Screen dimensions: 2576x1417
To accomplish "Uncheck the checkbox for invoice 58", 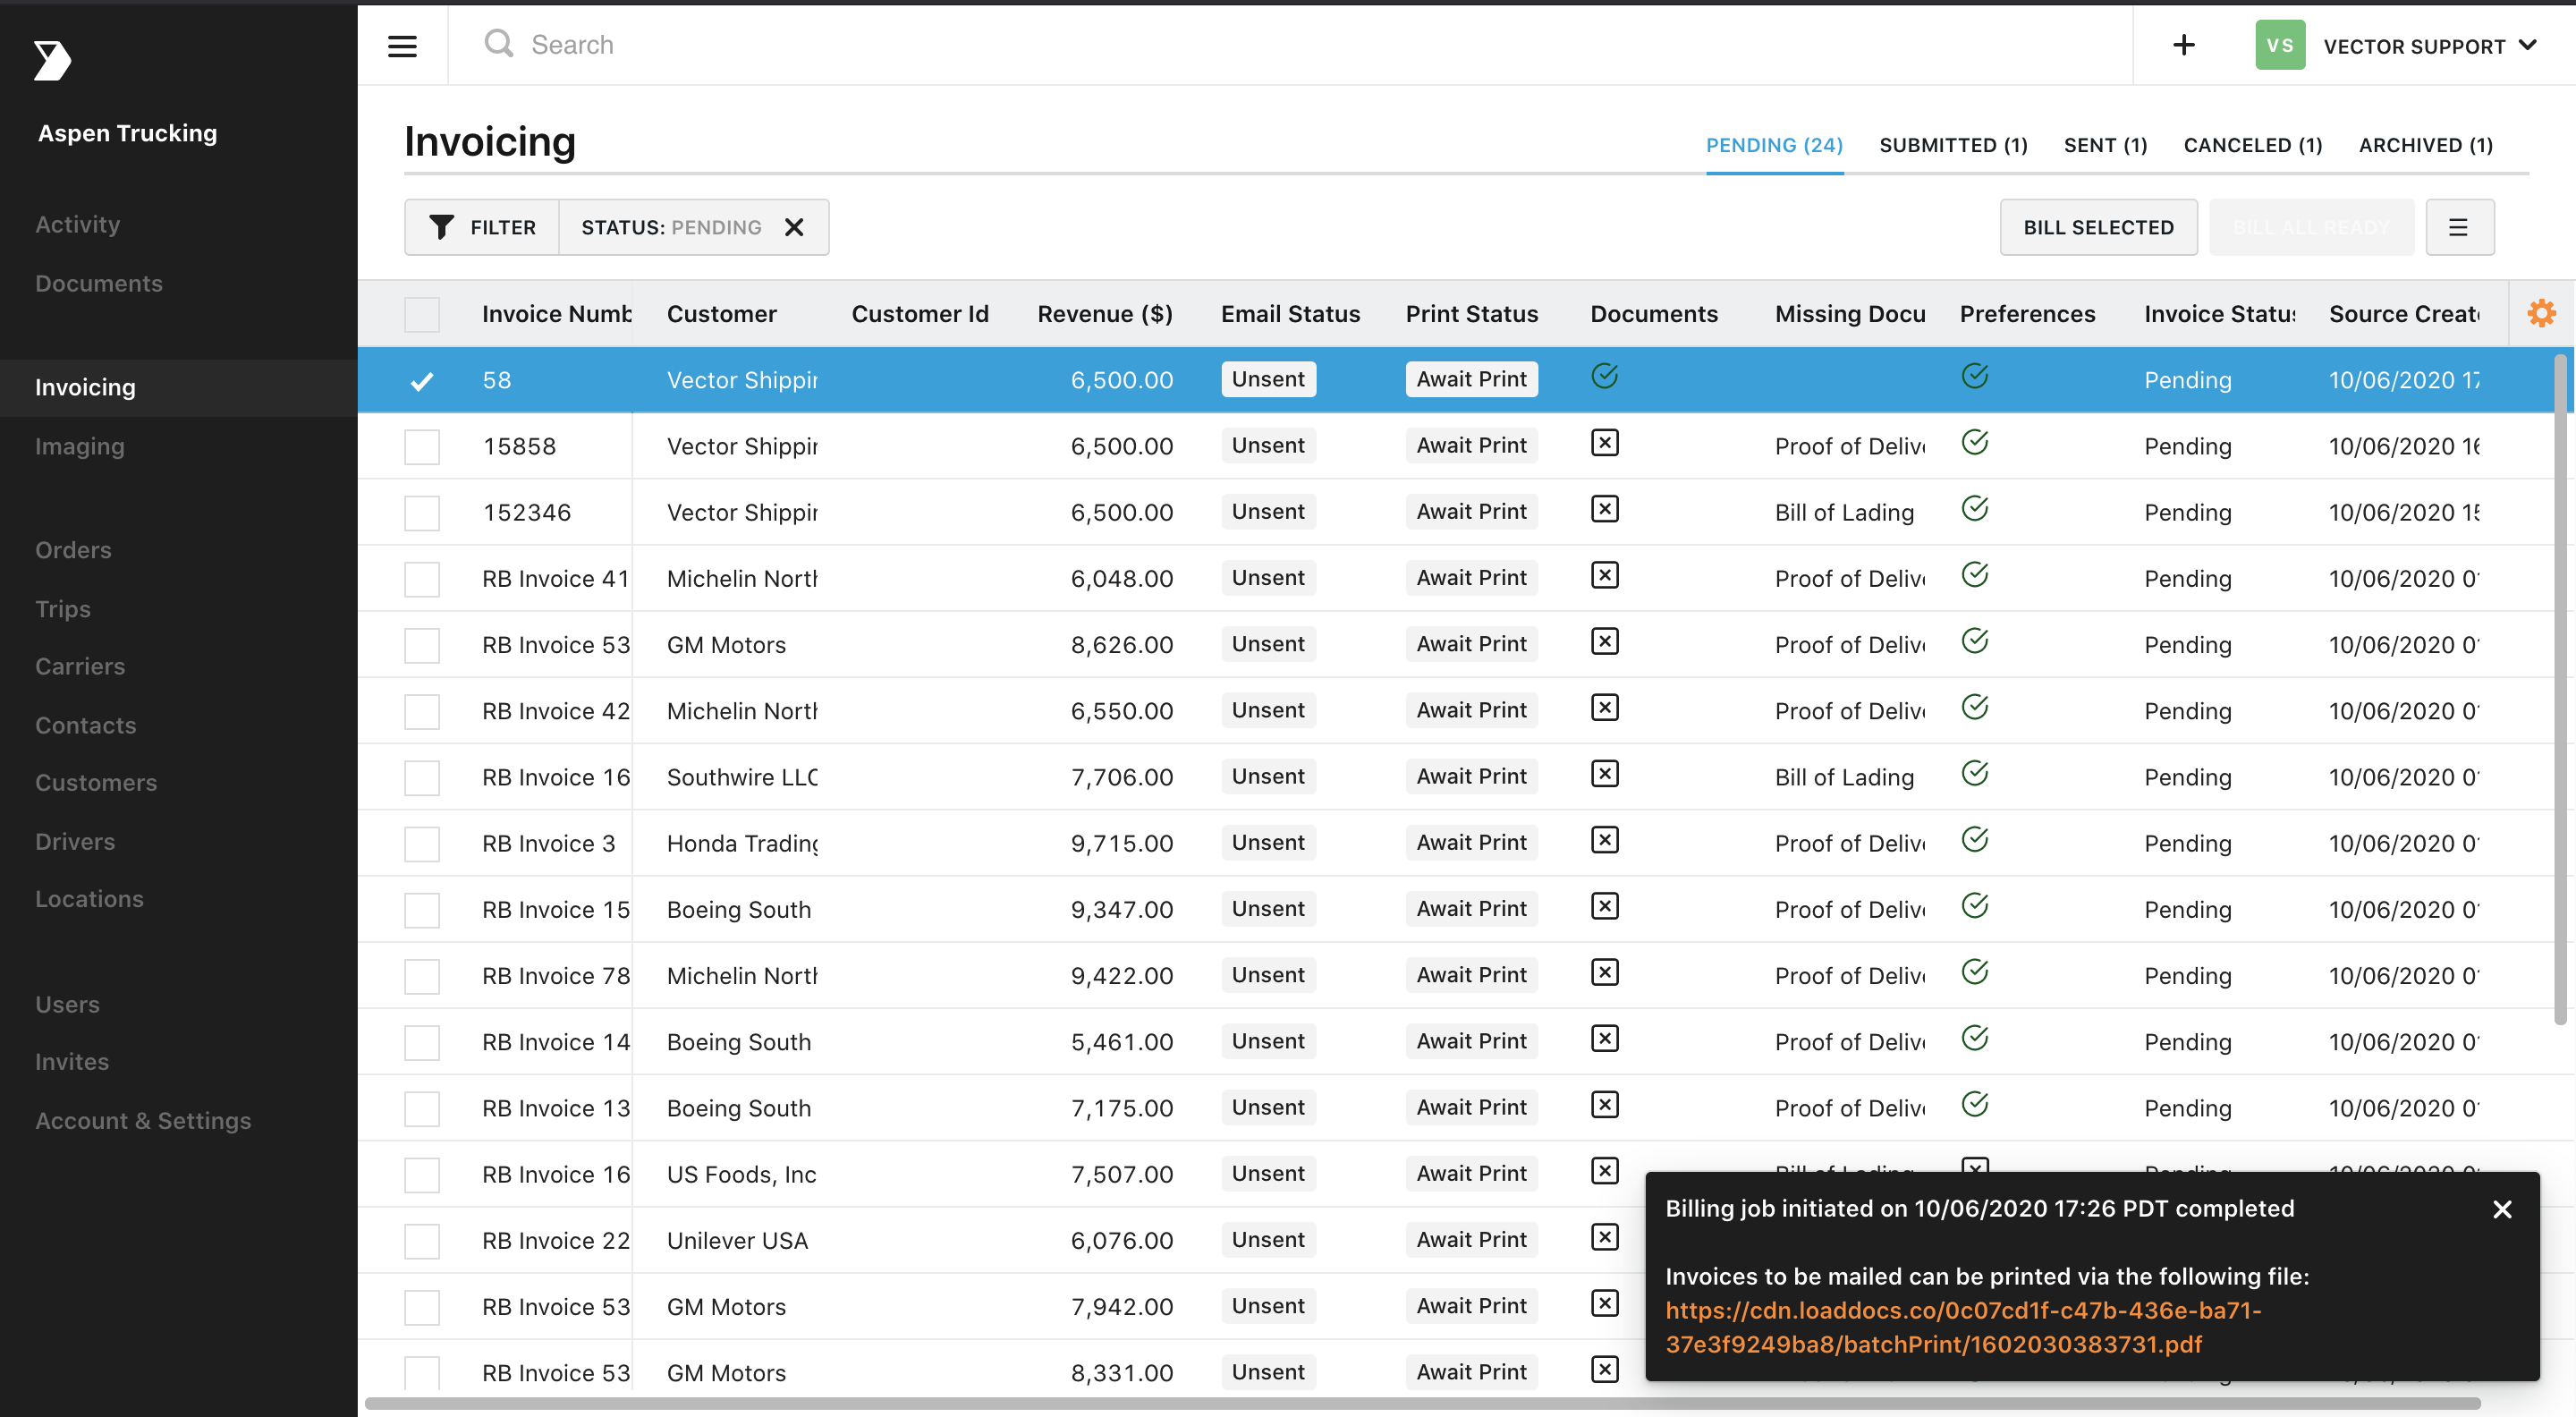I will tap(422, 380).
